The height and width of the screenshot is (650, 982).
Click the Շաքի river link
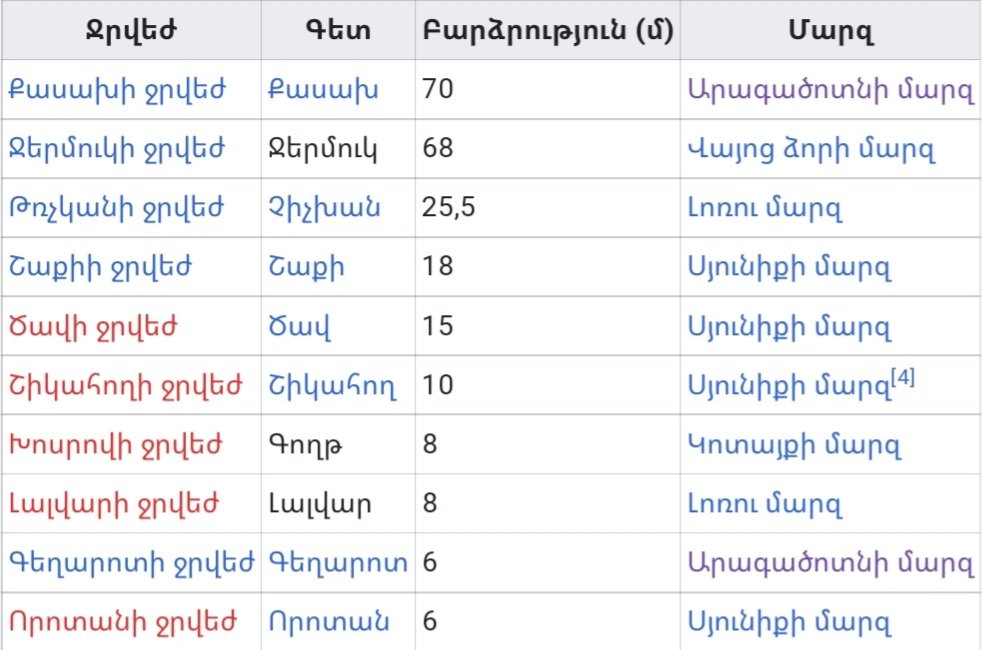pos(306,266)
